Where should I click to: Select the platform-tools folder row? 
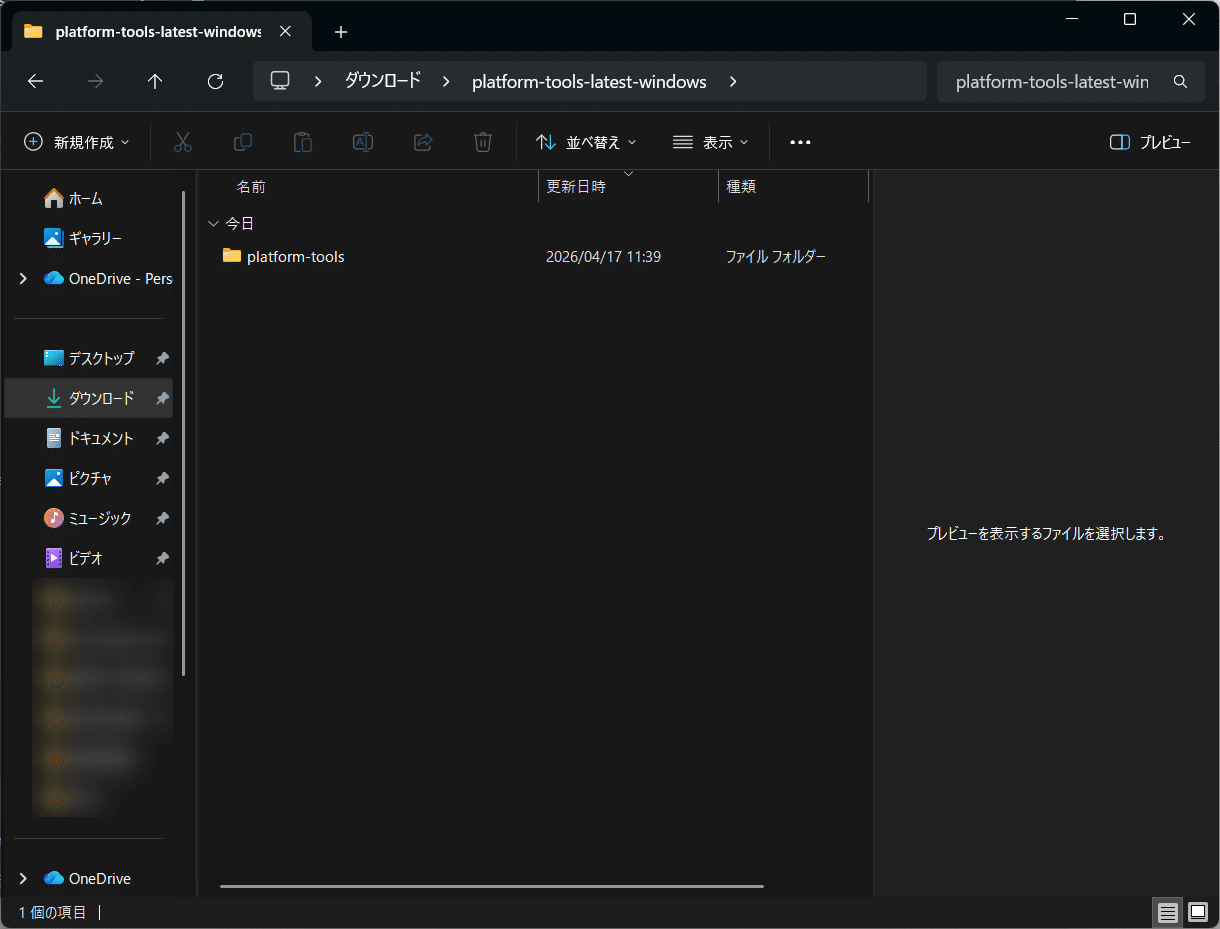coord(536,256)
